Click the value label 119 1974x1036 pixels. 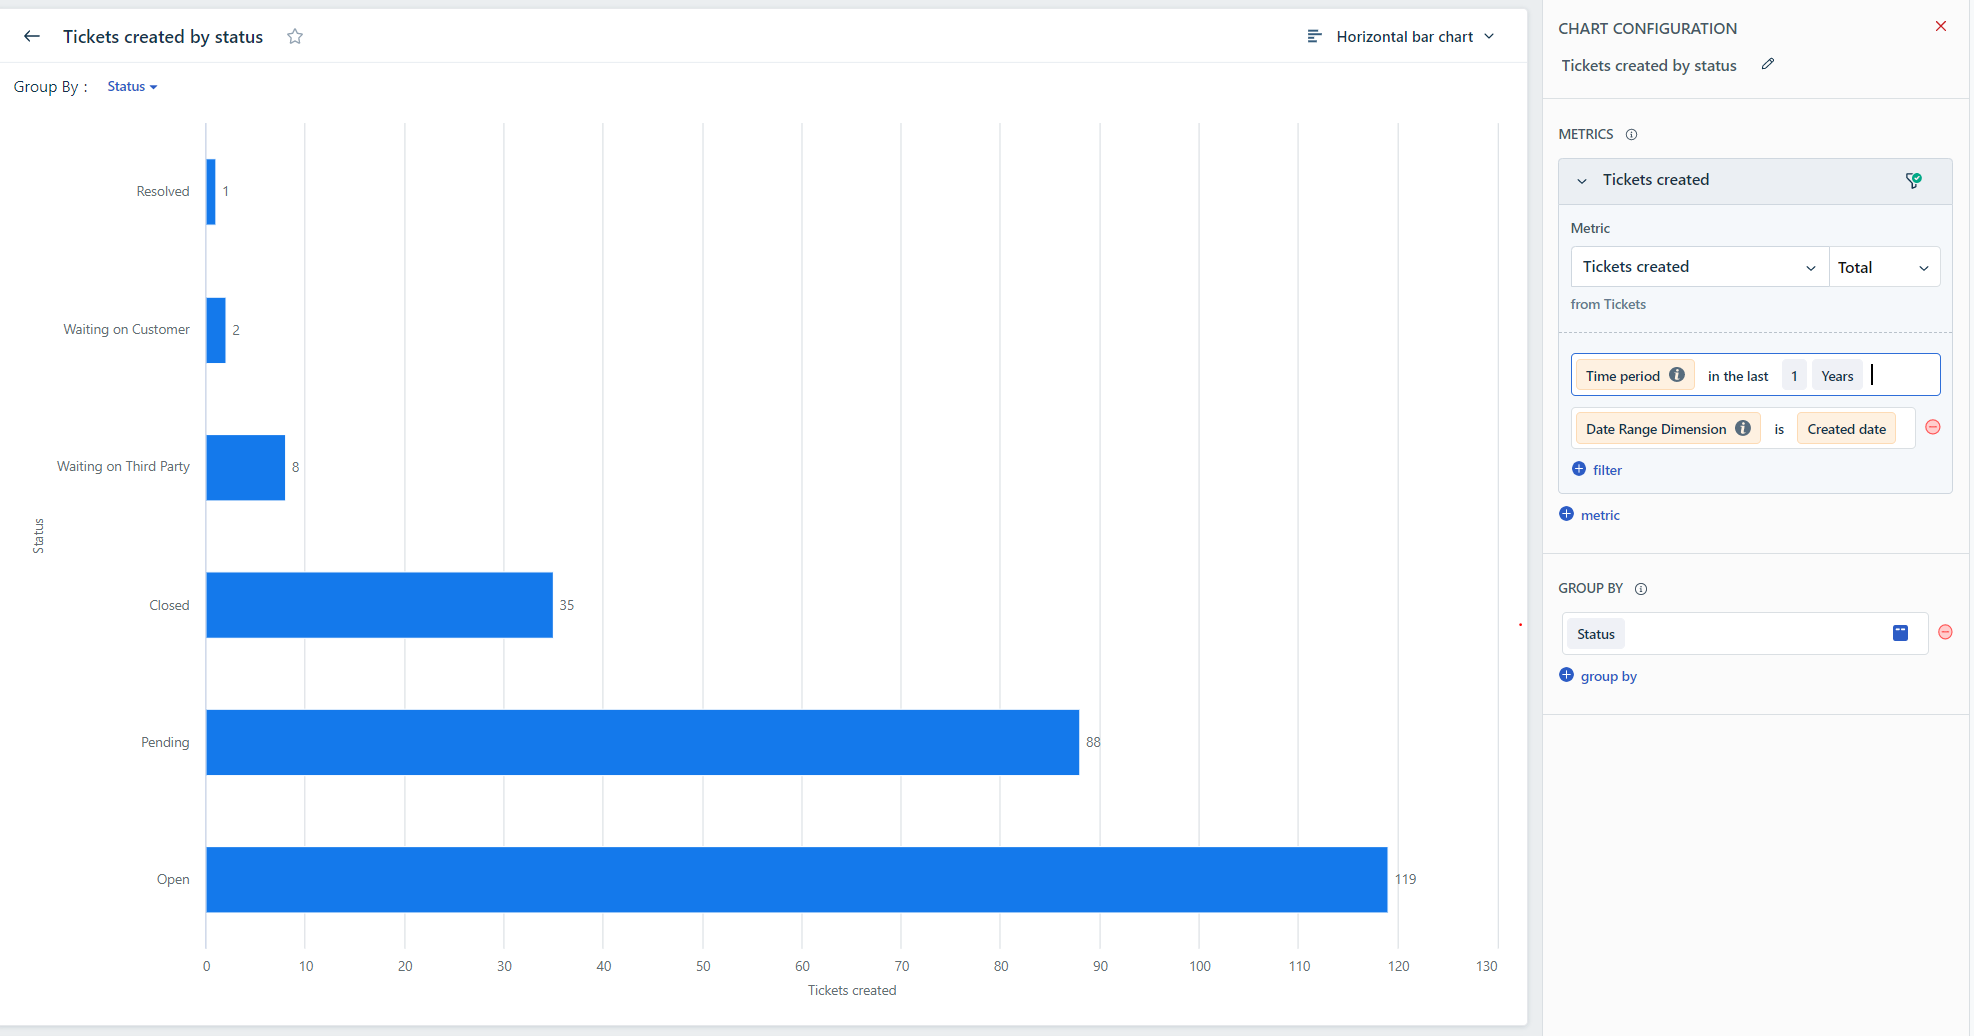point(1405,879)
